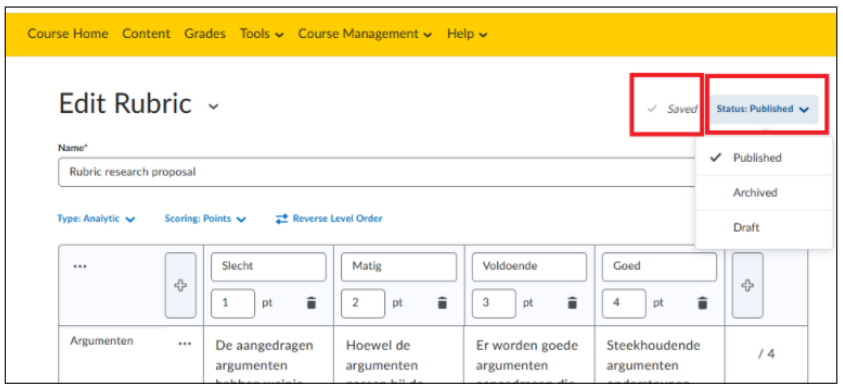The height and width of the screenshot is (389, 843).
Task: Delete the Slecht level via trash icon
Action: [x=311, y=303]
